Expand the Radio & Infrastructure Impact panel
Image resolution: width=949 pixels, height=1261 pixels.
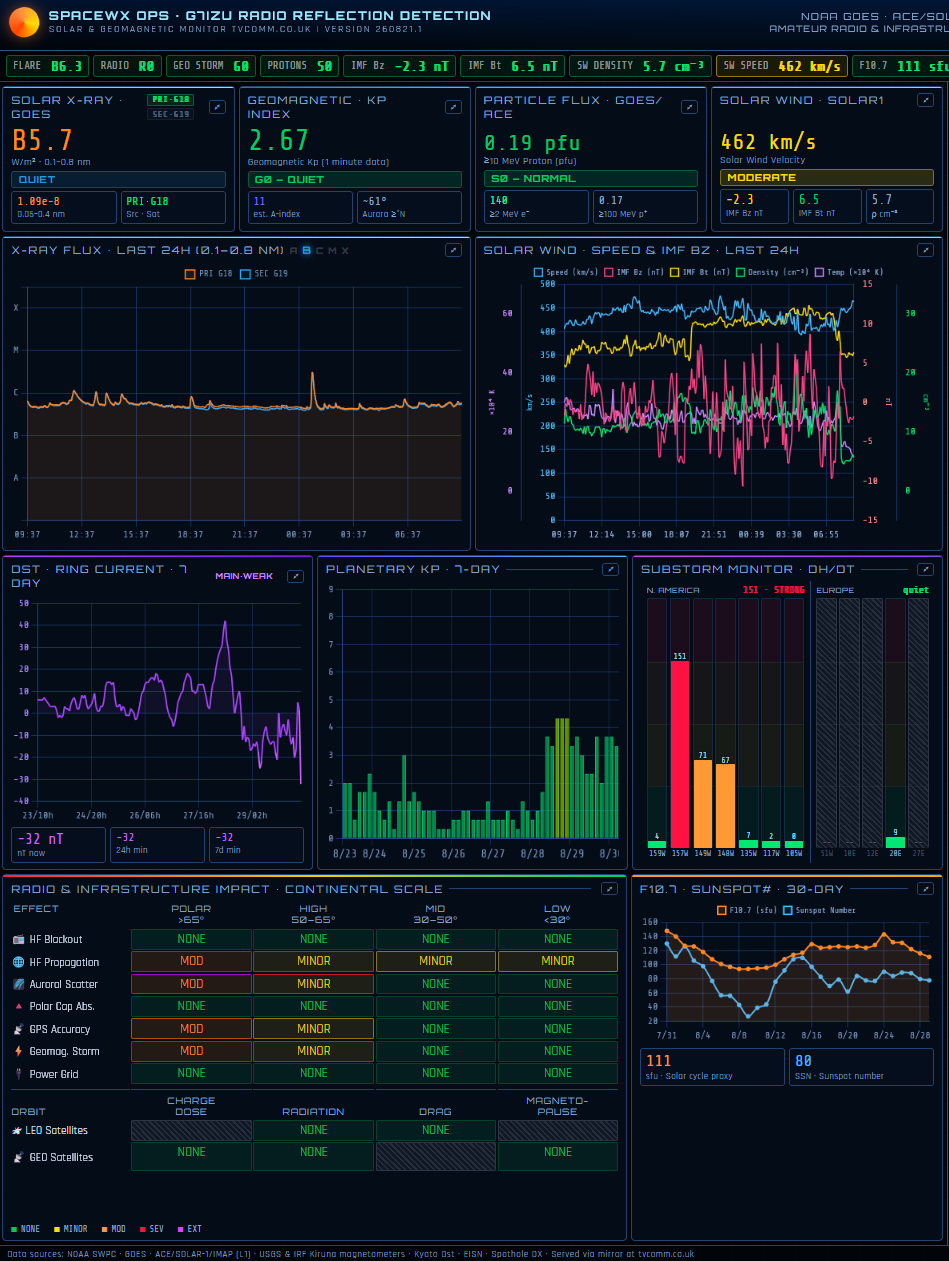609,888
